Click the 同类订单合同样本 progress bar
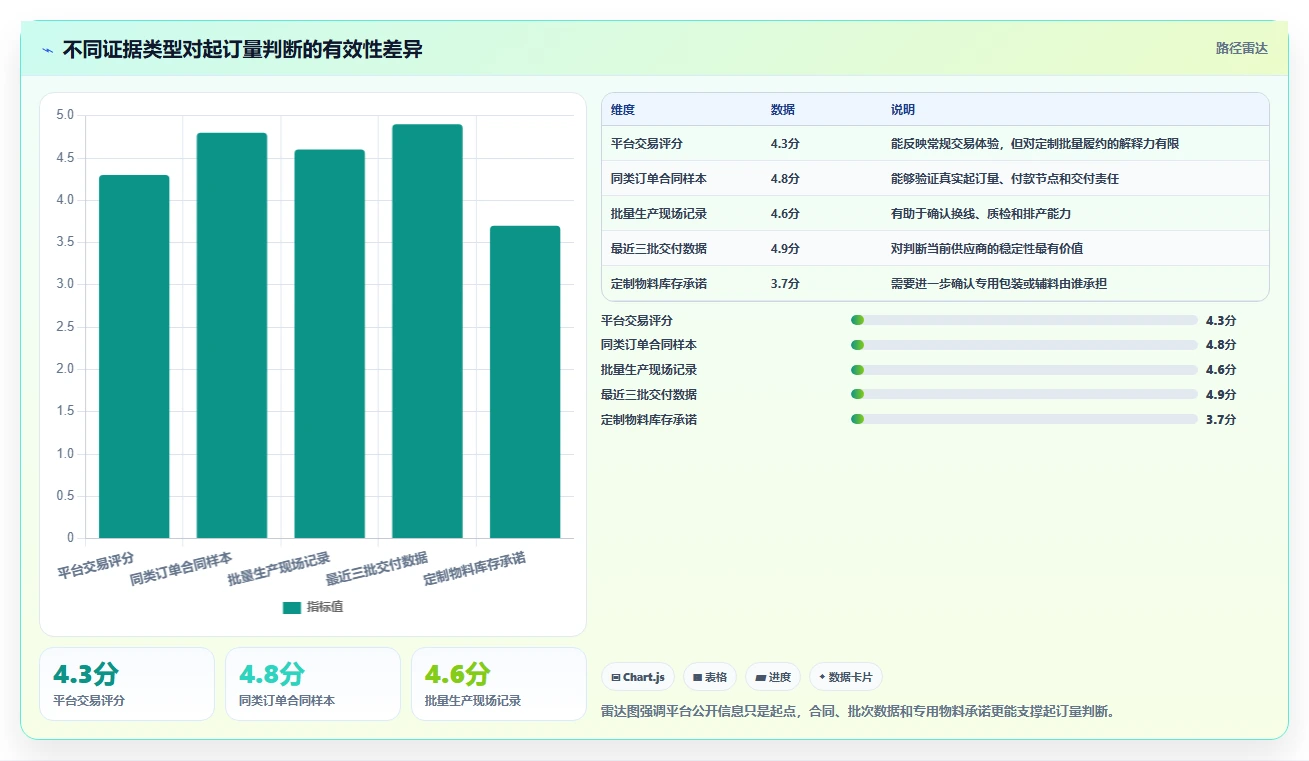The image size is (1309, 761). 1024,345
